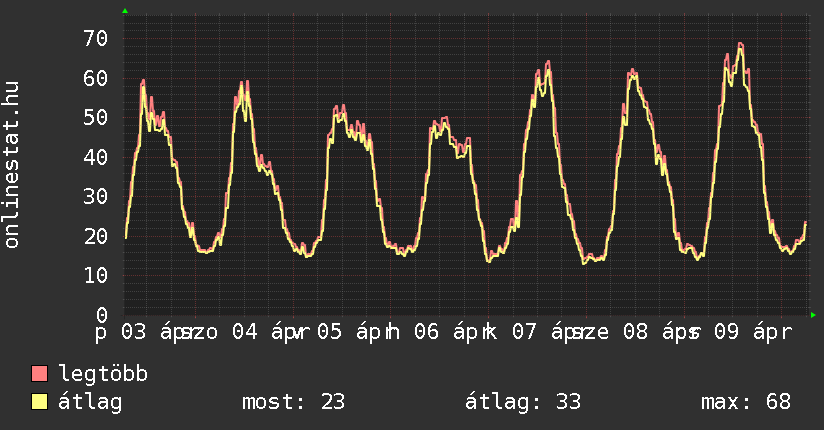Click the green arrow at x-axis end
Screen dimensions: 824x430
pos(814,315)
